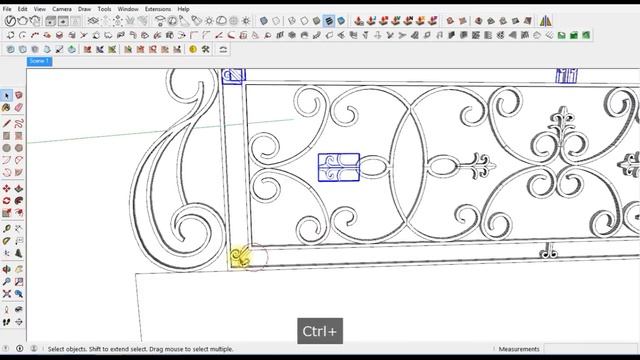Open the Edit menu
The height and width of the screenshot is (360, 640).
22,9
